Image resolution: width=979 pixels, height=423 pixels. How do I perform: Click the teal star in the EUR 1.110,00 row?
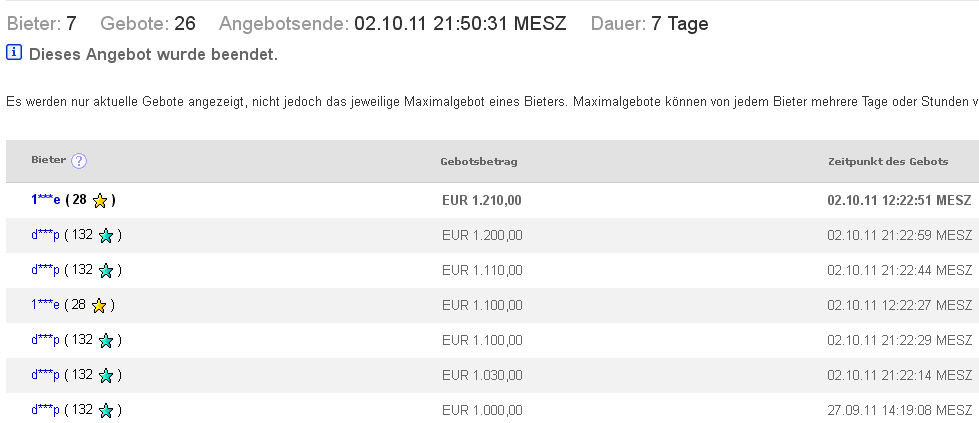(106, 271)
